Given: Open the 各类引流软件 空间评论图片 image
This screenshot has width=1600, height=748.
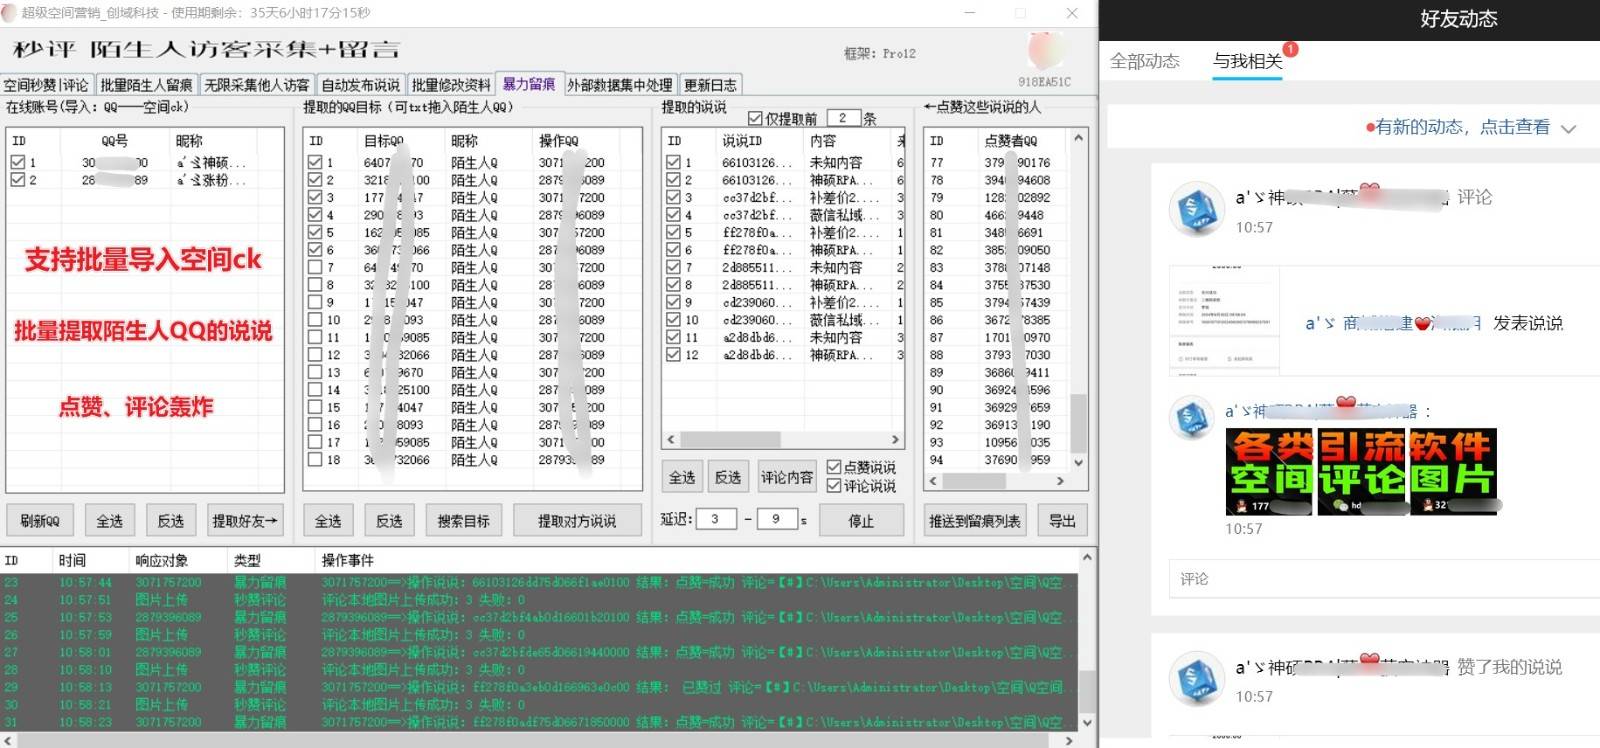Looking at the screenshot, I should [x=1361, y=472].
